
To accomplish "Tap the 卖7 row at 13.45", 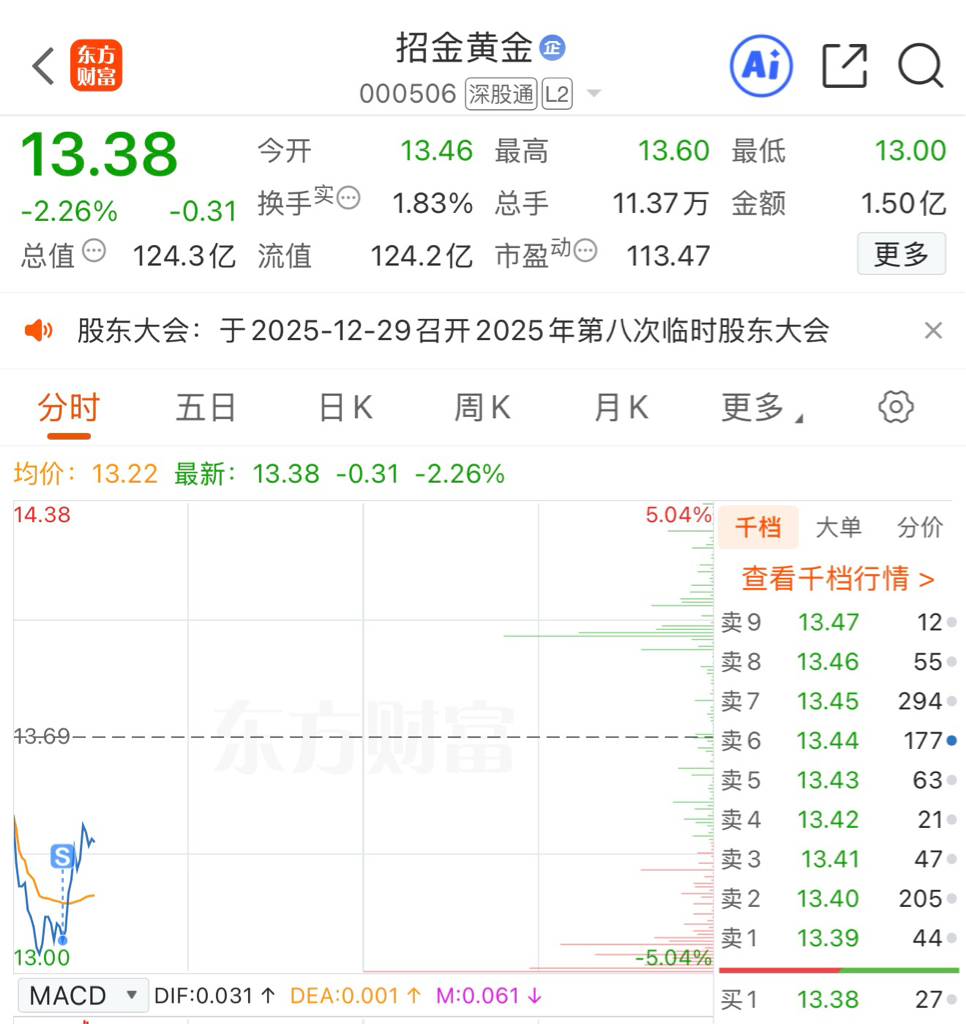I will (x=839, y=701).
